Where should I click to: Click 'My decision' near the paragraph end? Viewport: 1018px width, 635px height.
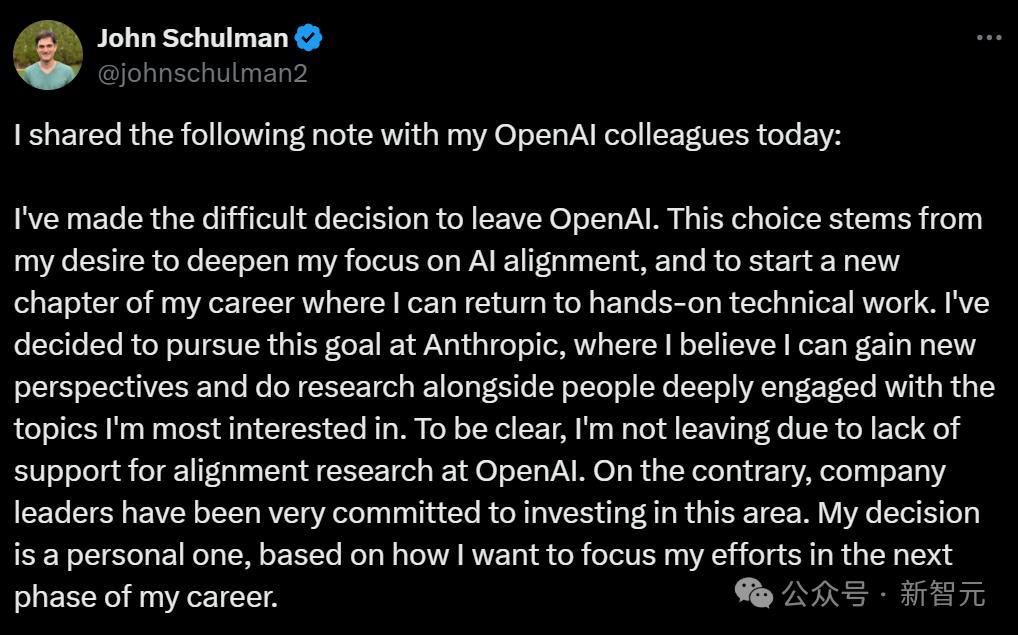[899, 513]
